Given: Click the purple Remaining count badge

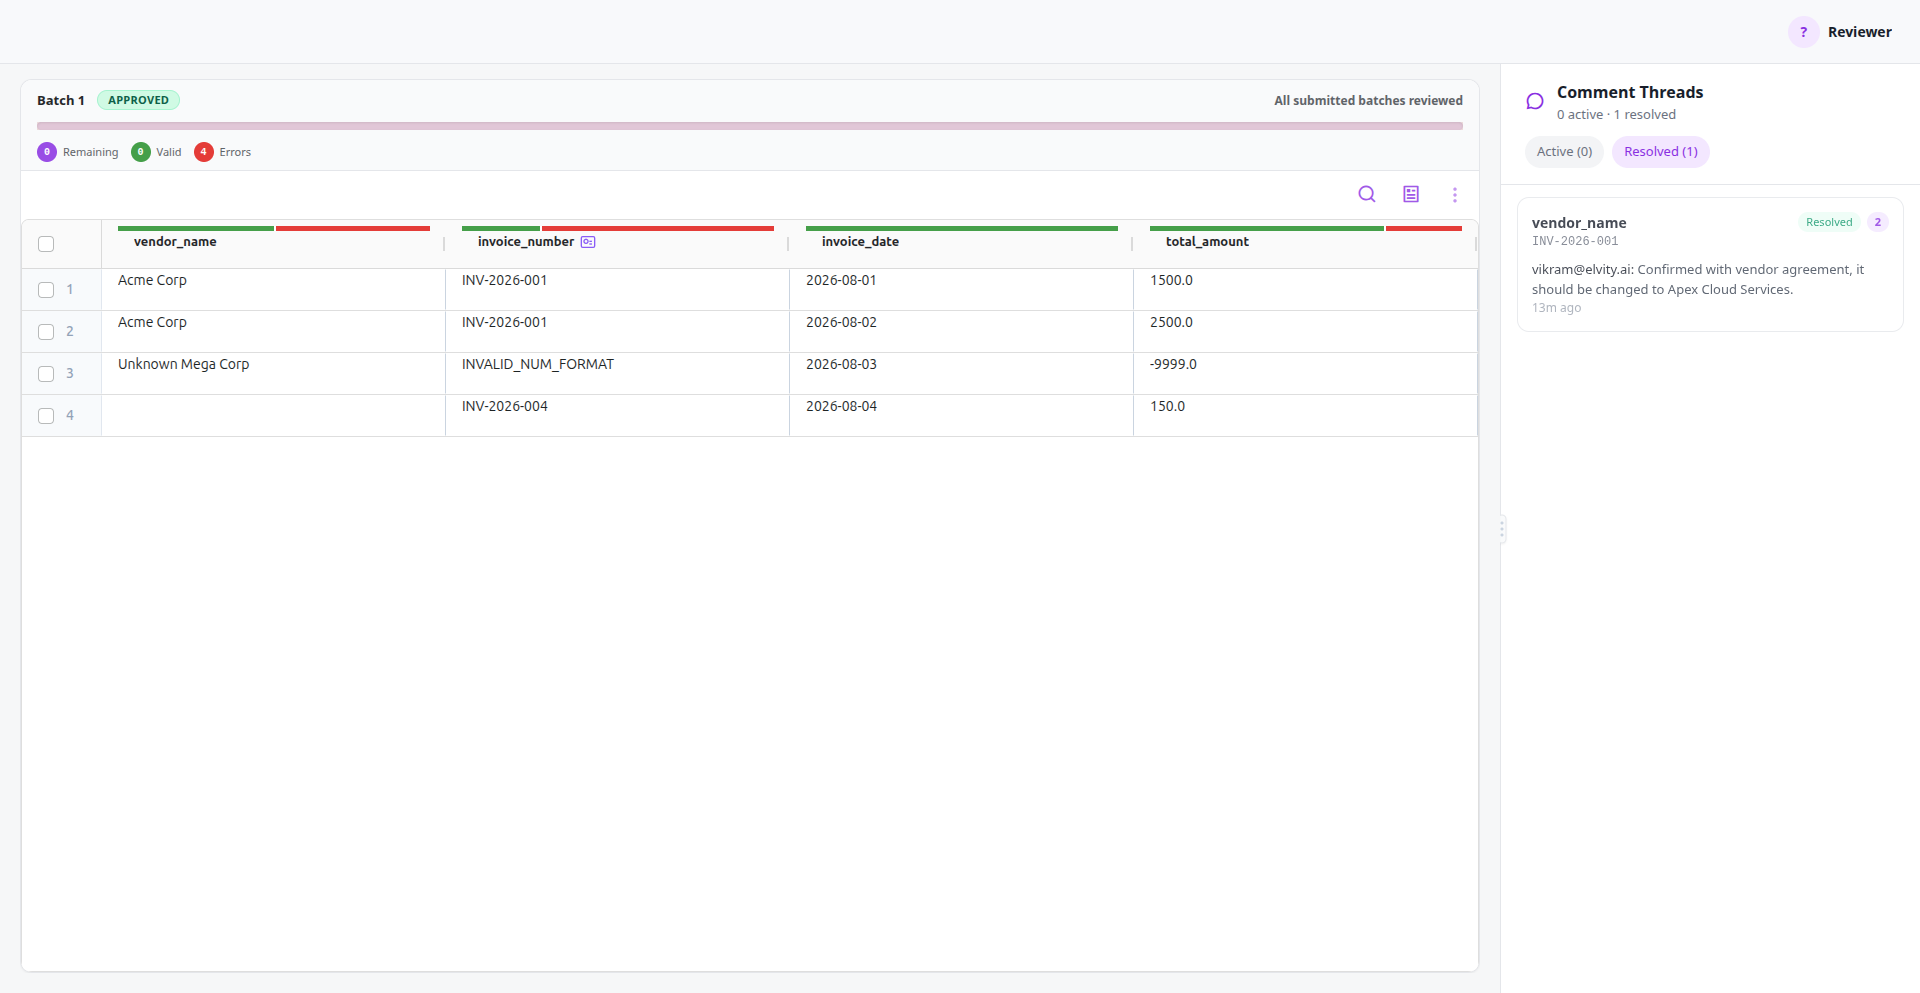Looking at the screenshot, I should [47, 152].
